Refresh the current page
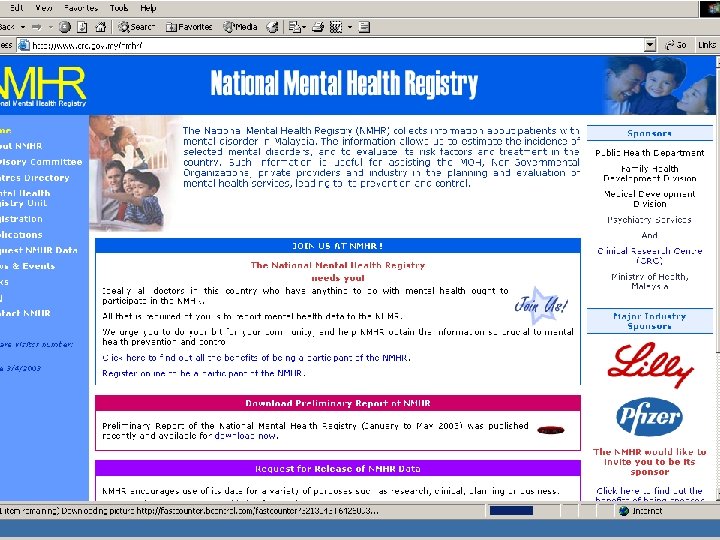Image resolution: width=720 pixels, height=540 pixels. click(x=82, y=27)
